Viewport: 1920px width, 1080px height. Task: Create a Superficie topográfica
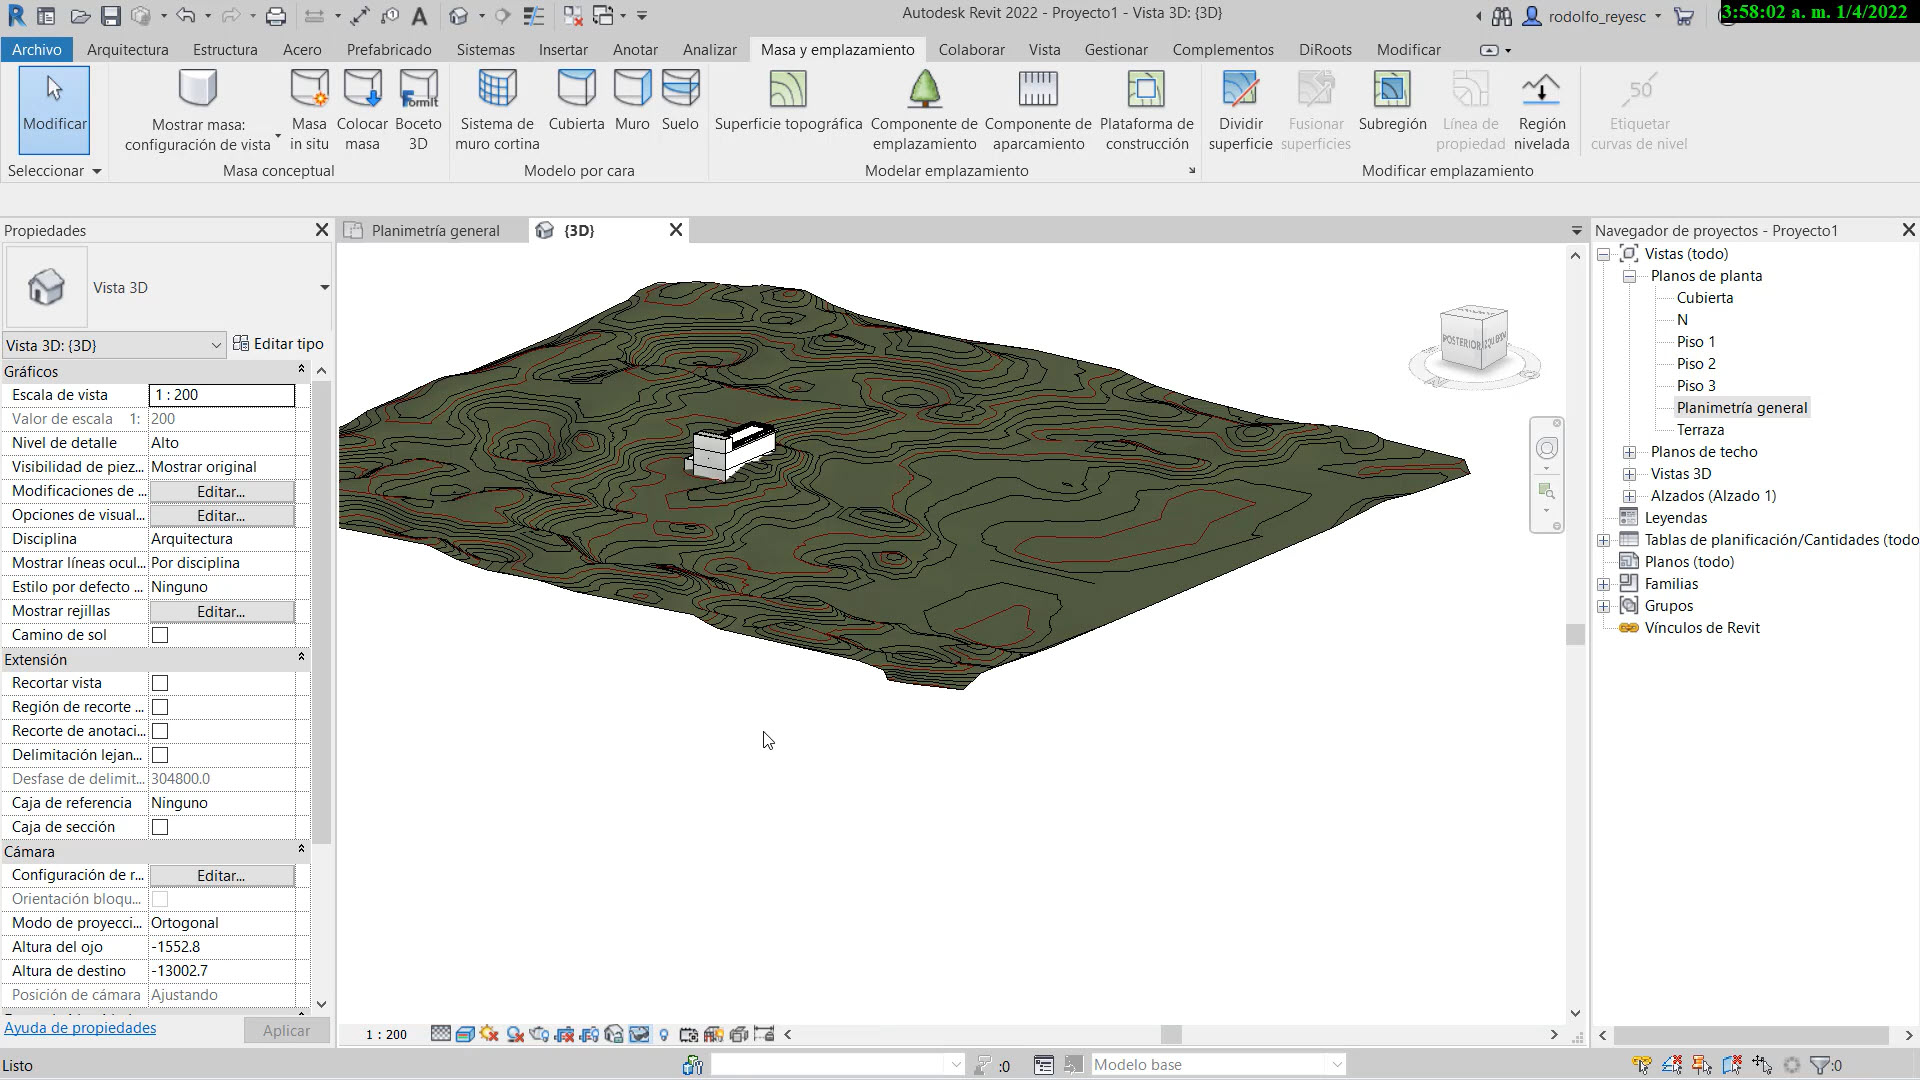(788, 101)
